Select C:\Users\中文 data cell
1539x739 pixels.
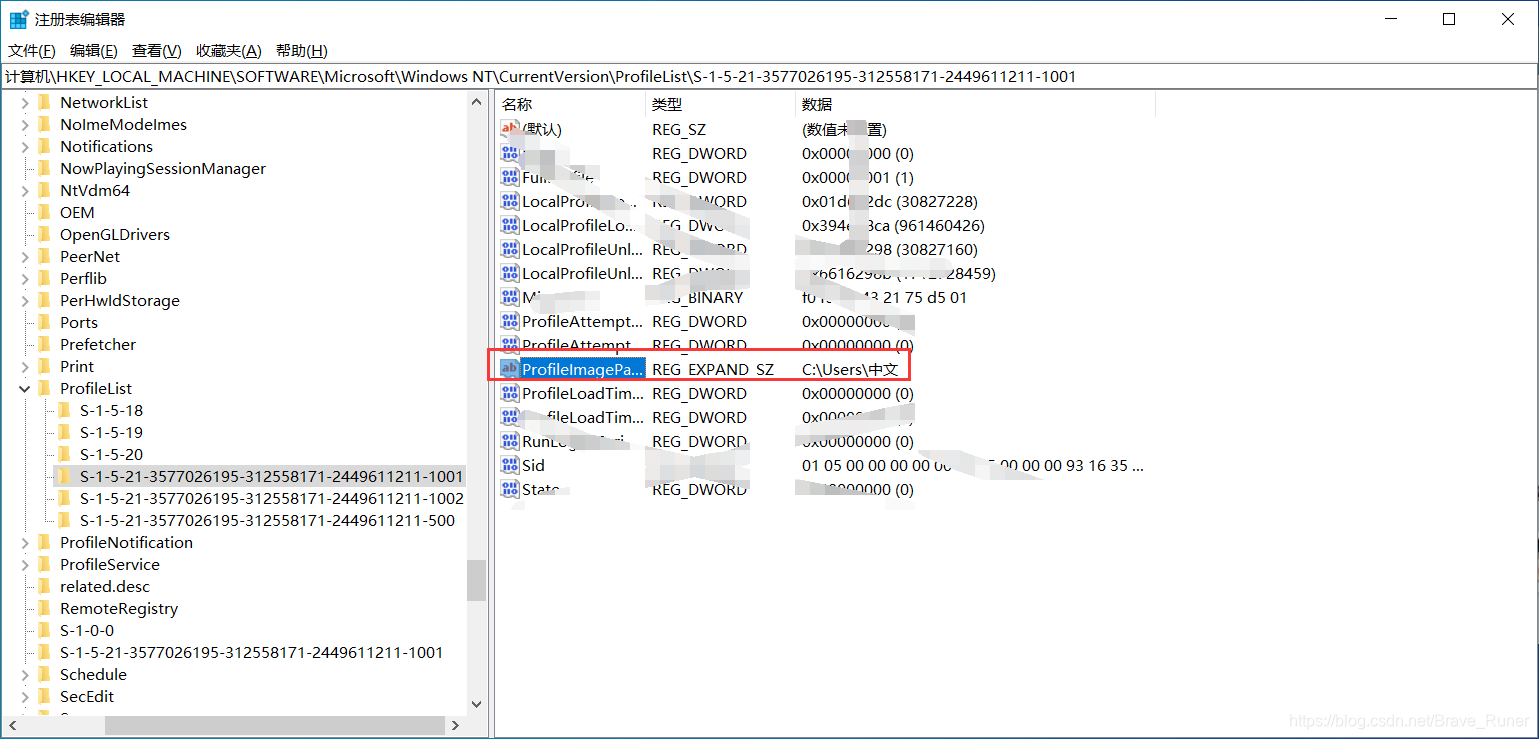click(x=850, y=369)
